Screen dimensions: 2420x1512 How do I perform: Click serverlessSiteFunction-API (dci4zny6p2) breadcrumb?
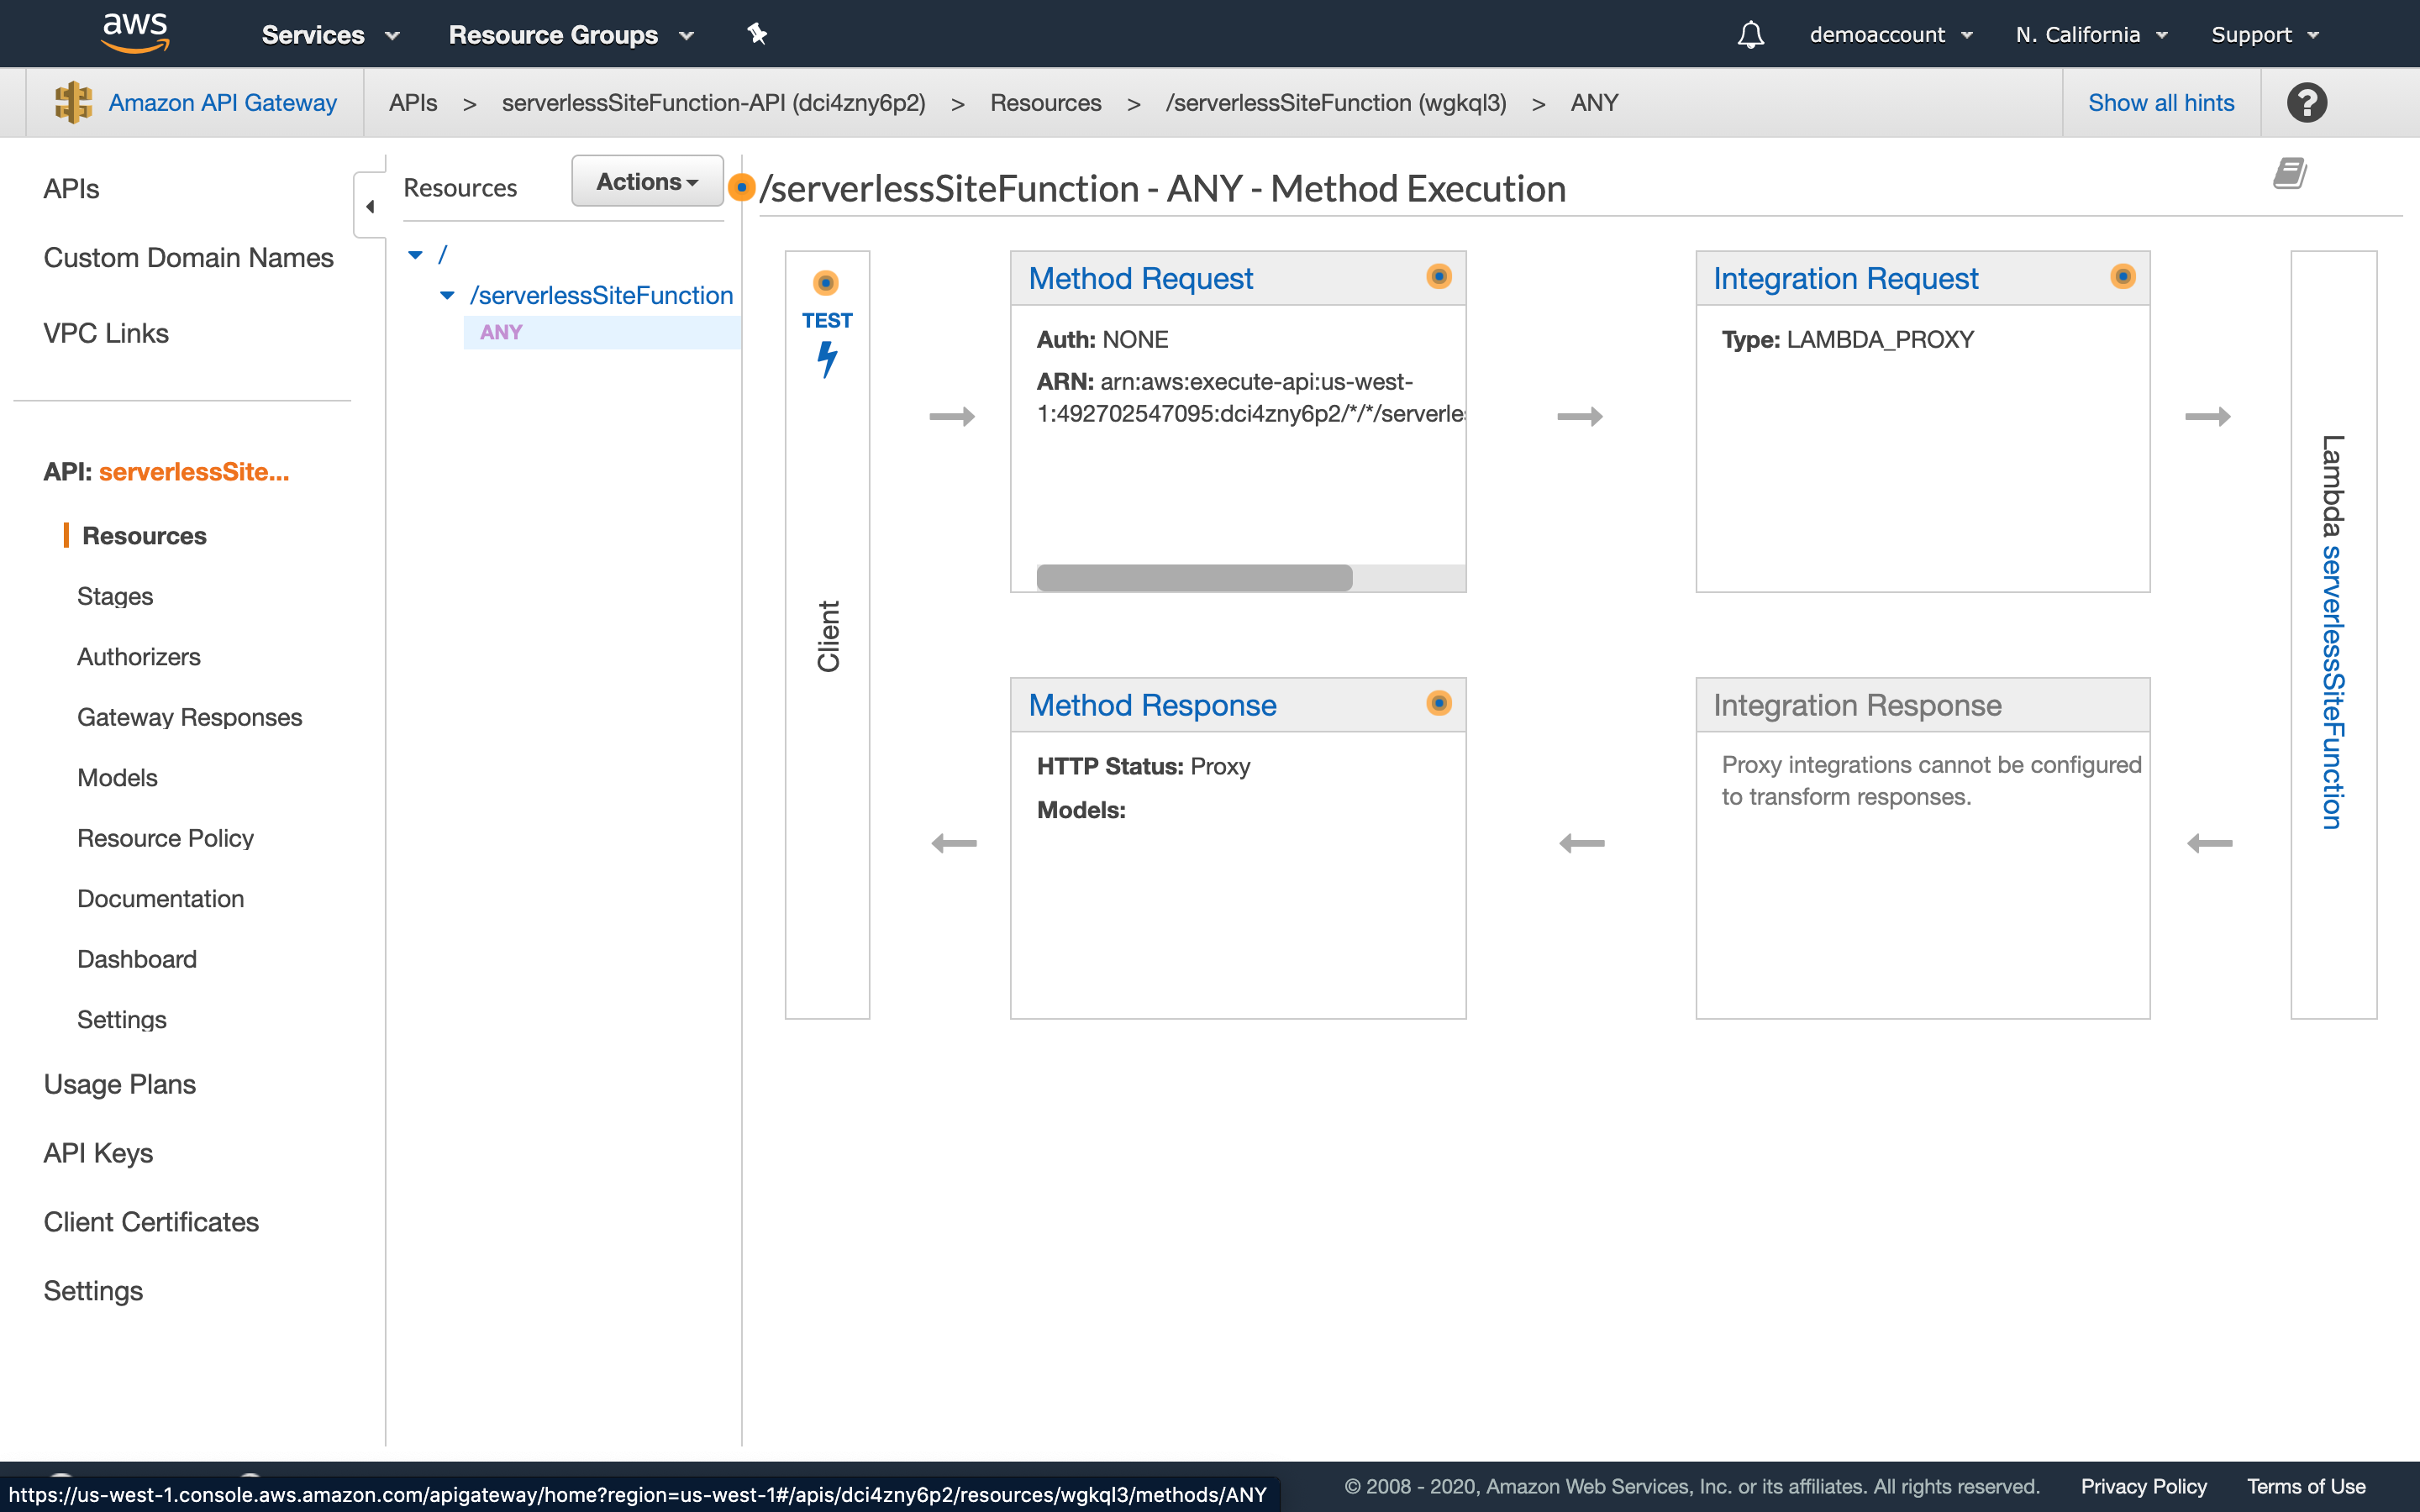tap(713, 103)
